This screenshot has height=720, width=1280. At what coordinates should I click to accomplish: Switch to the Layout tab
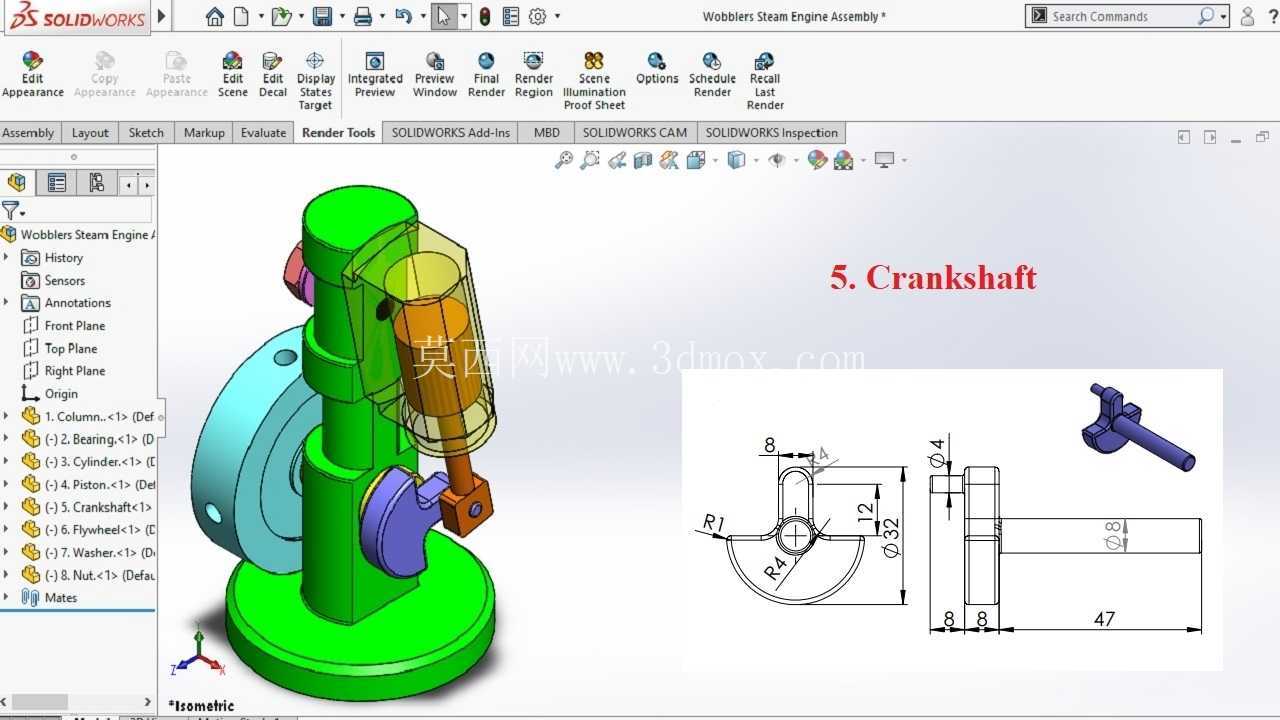(x=90, y=132)
